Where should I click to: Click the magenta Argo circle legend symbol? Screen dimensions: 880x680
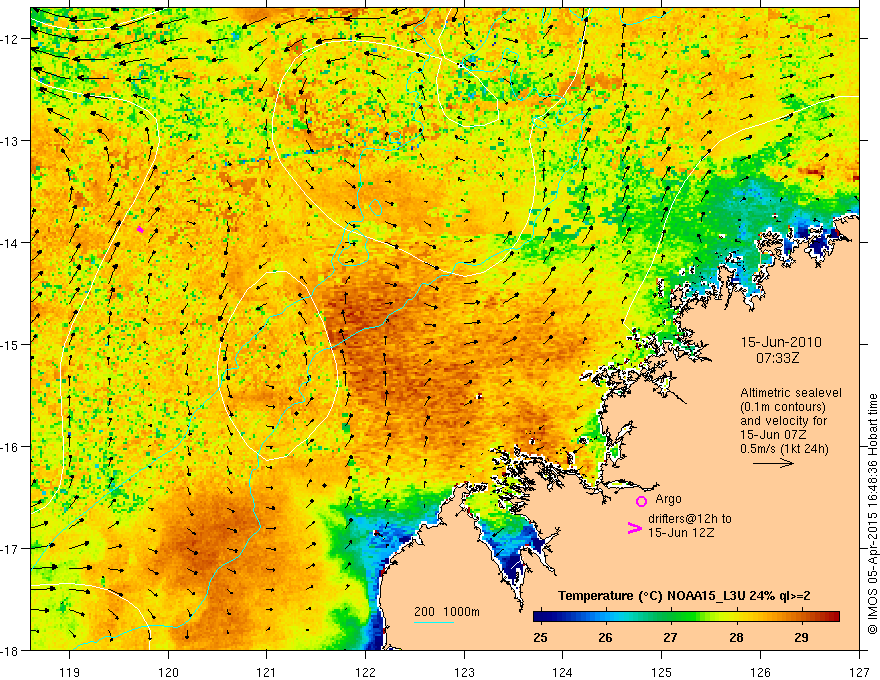641,501
